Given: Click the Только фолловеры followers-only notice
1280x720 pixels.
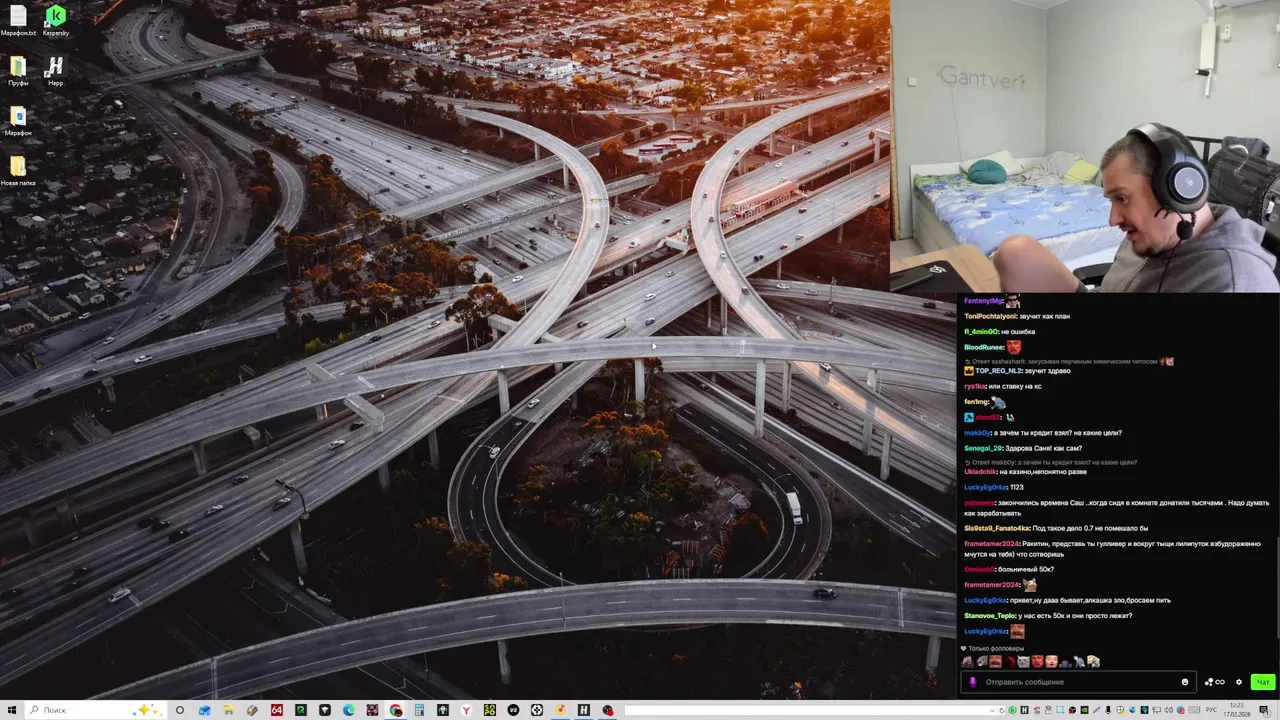Looking at the screenshot, I should [992, 648].
